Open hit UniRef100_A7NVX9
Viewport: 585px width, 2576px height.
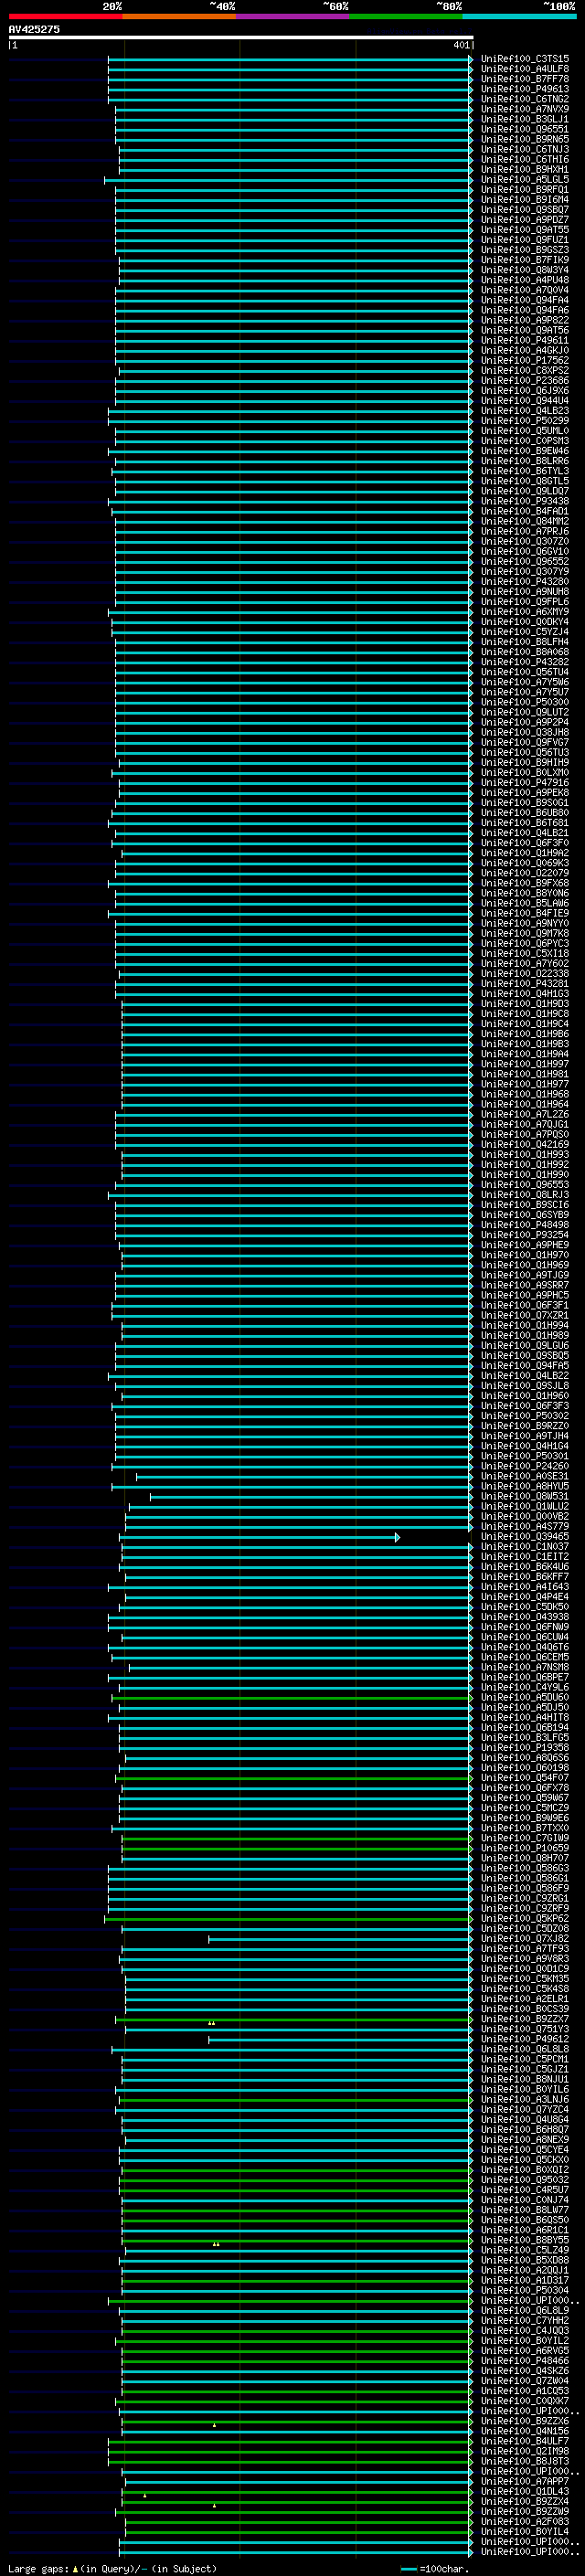point(525,109)
